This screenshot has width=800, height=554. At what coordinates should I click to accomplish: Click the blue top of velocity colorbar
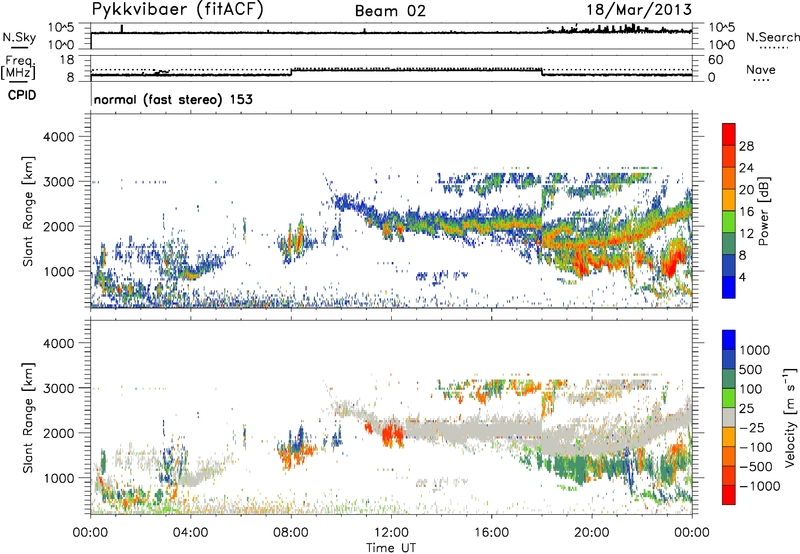[729, 340]
